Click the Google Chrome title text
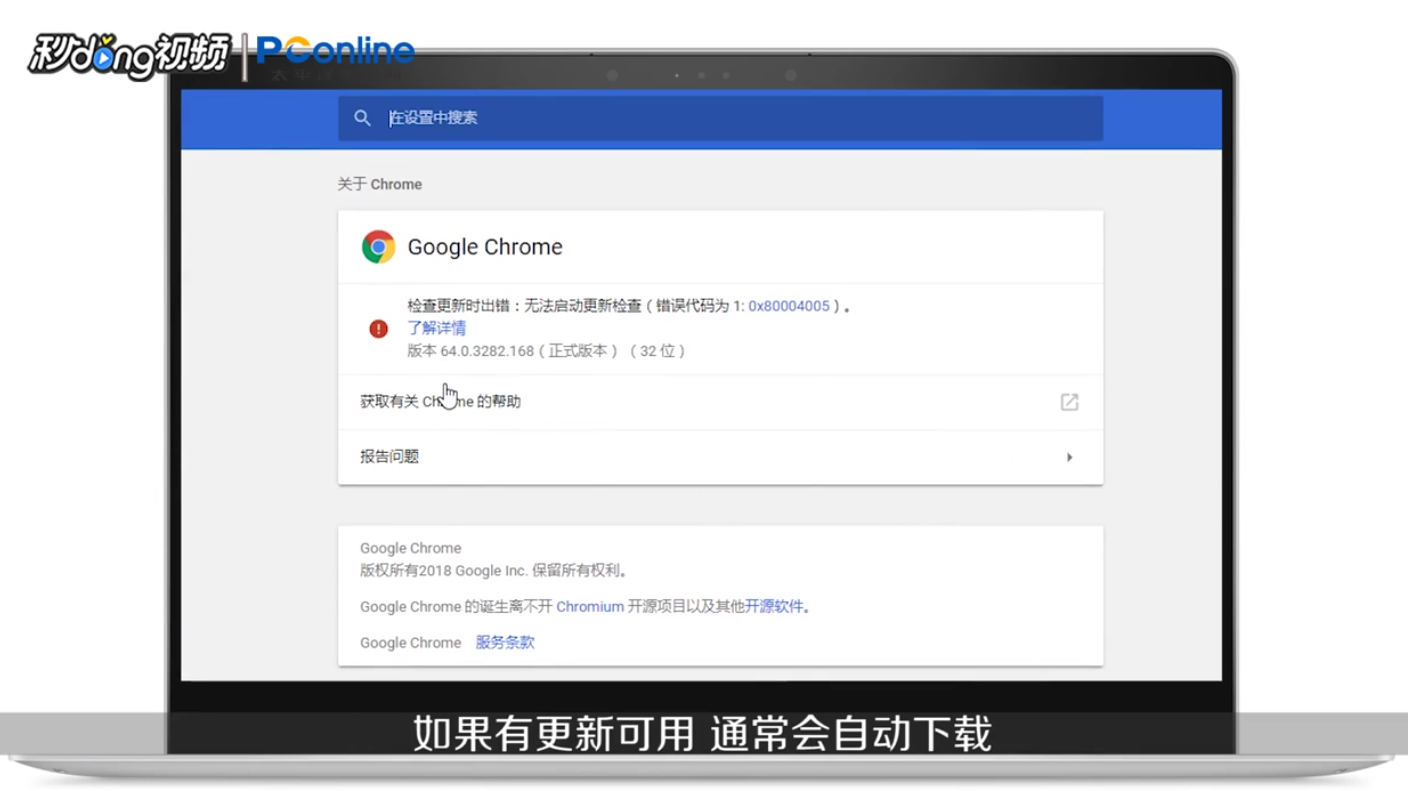 [485, 247]
